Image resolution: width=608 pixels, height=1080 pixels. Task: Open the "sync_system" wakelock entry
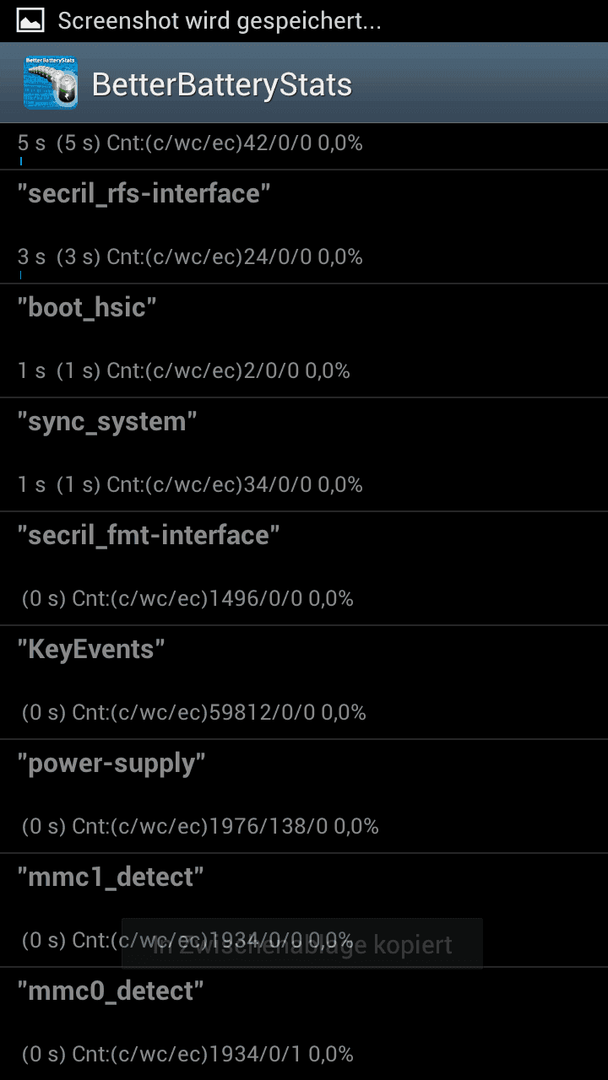pyautogui.click(x=304, y=455)
